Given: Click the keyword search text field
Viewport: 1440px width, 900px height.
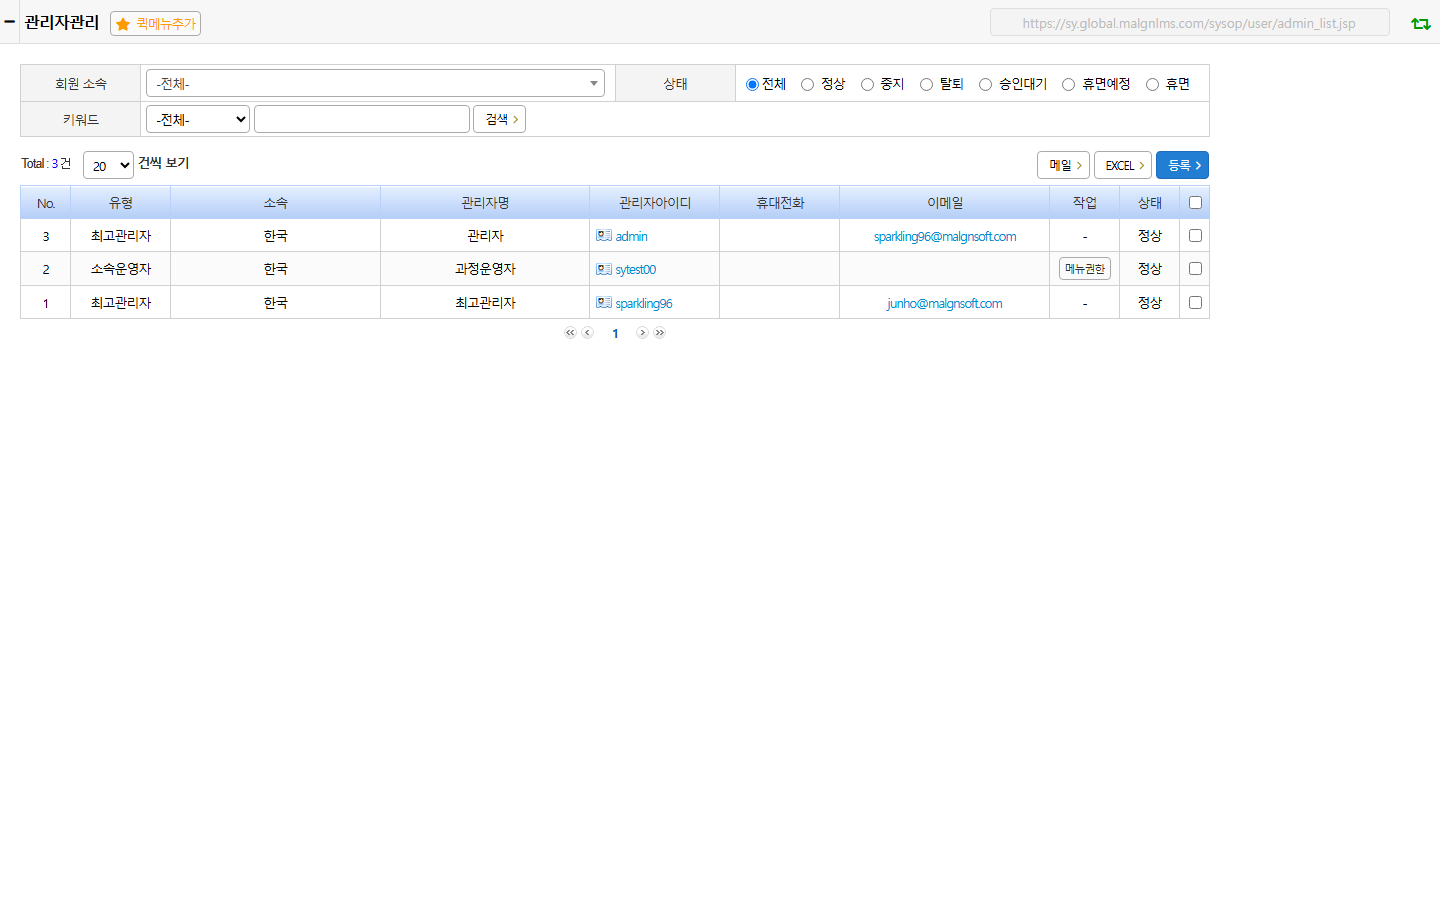Looking at the screenshot, I should point(362,119).
